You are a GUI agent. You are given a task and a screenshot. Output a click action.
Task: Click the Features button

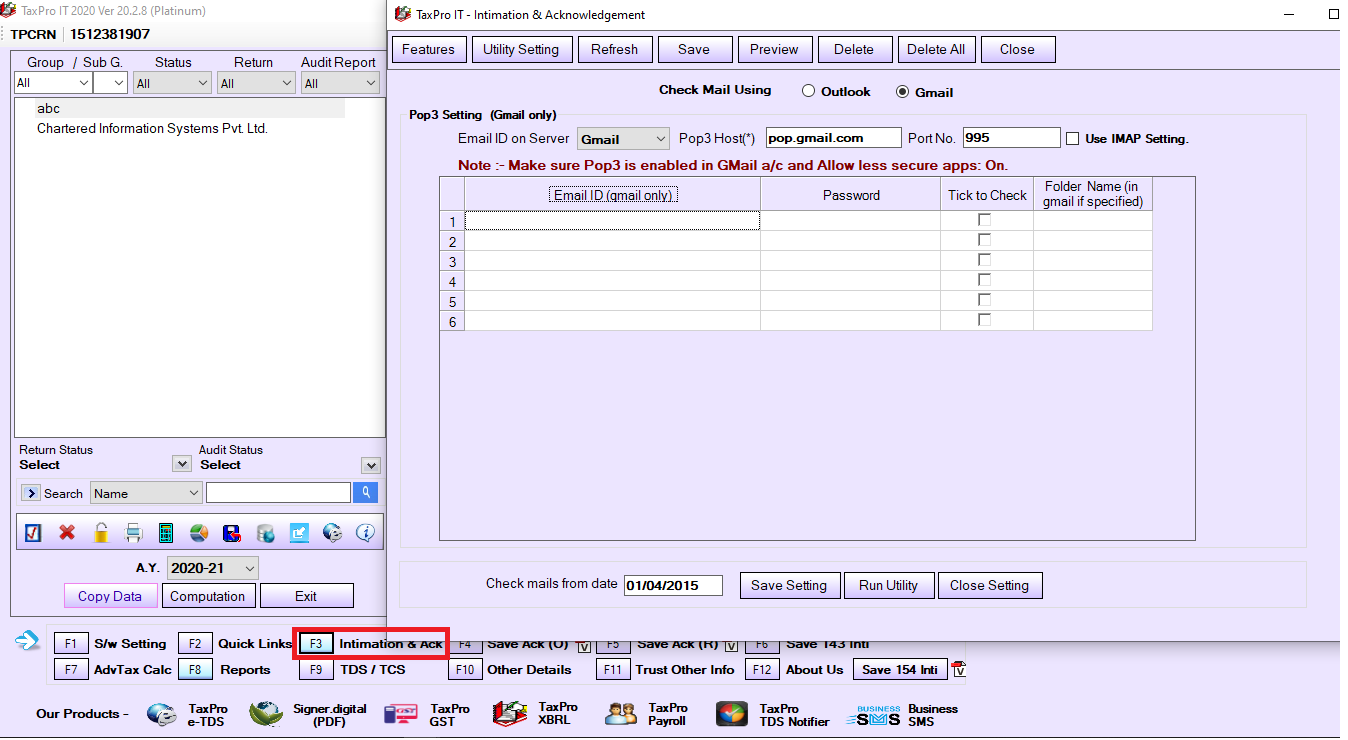coord(428,49)
